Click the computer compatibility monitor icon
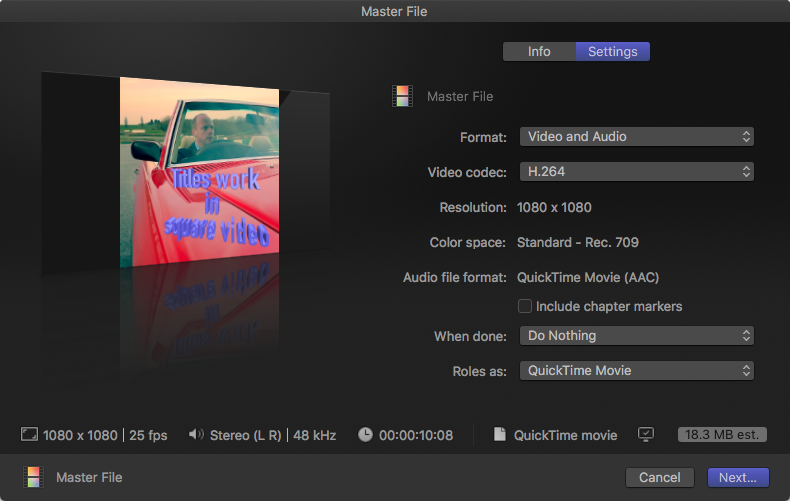Viewport: 790px width, 501px height. 646,434
